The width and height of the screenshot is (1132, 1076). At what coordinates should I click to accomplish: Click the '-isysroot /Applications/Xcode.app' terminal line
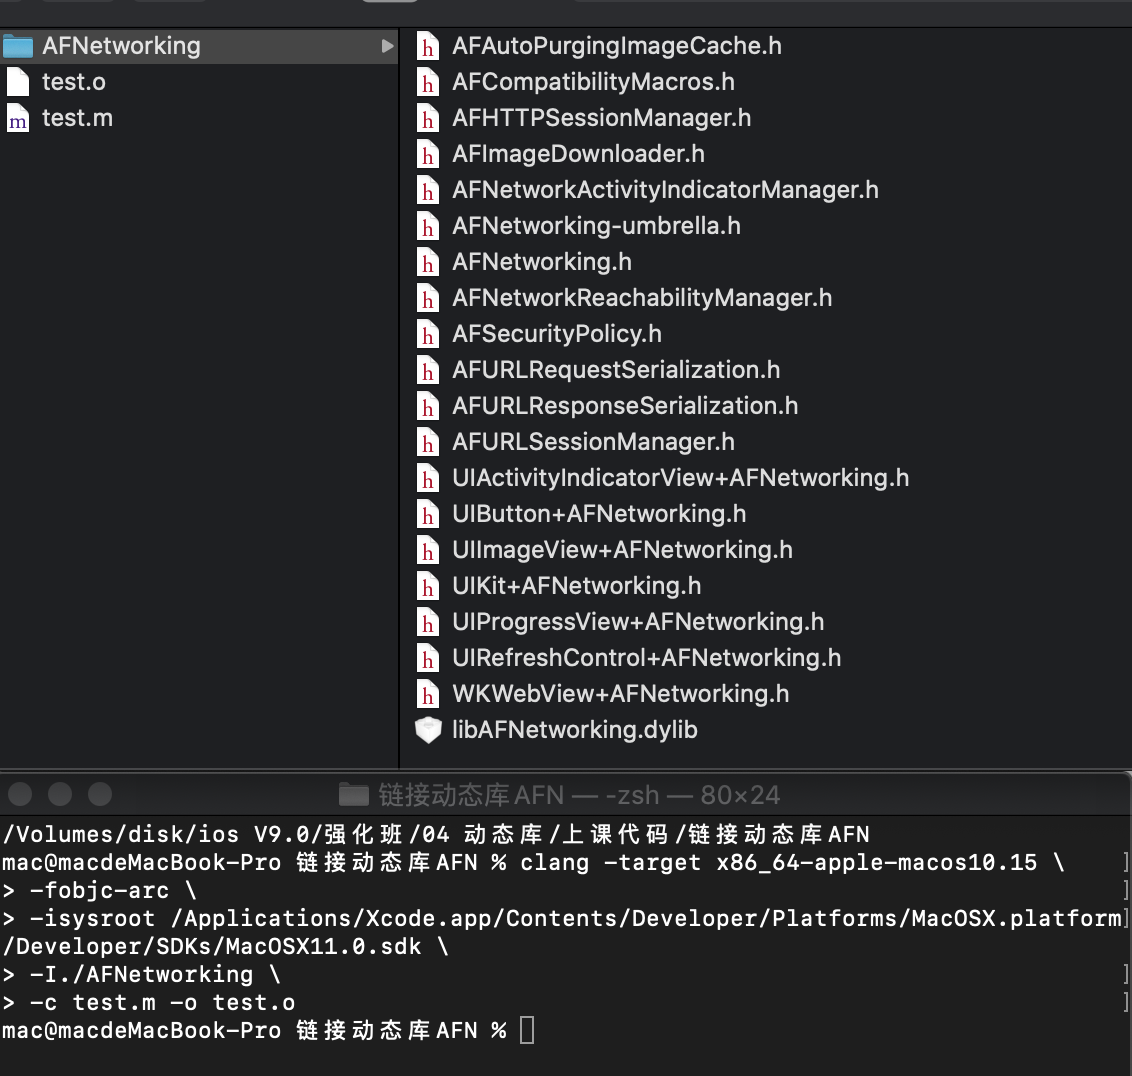click(x=562, y=919)
